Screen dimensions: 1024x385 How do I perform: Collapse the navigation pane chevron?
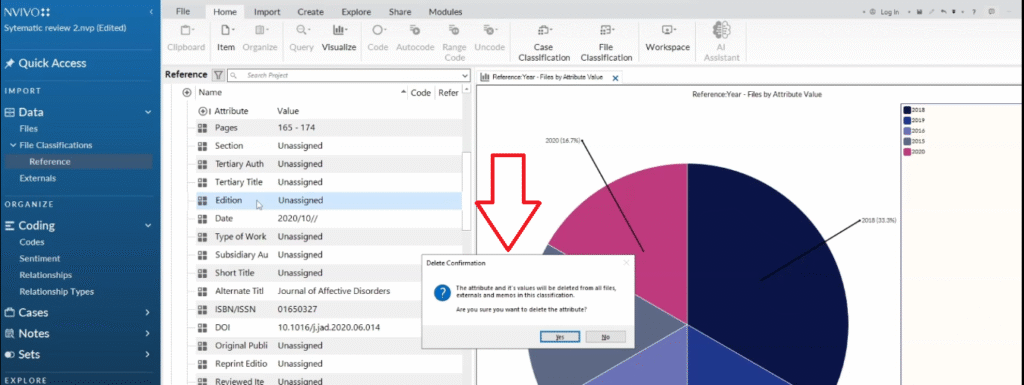[152, 12]
